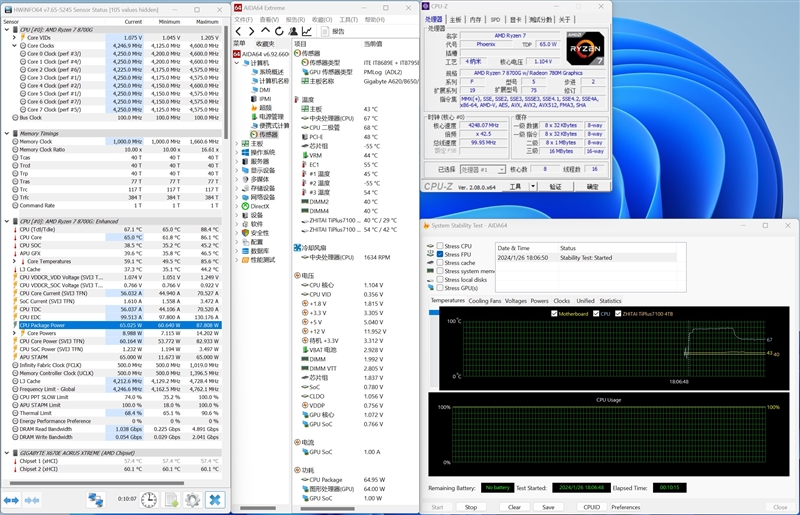Click HWiNFO expand-columns double arrow icon
Image resolution: width=800 pixels, height=515 pixels.
11,500
